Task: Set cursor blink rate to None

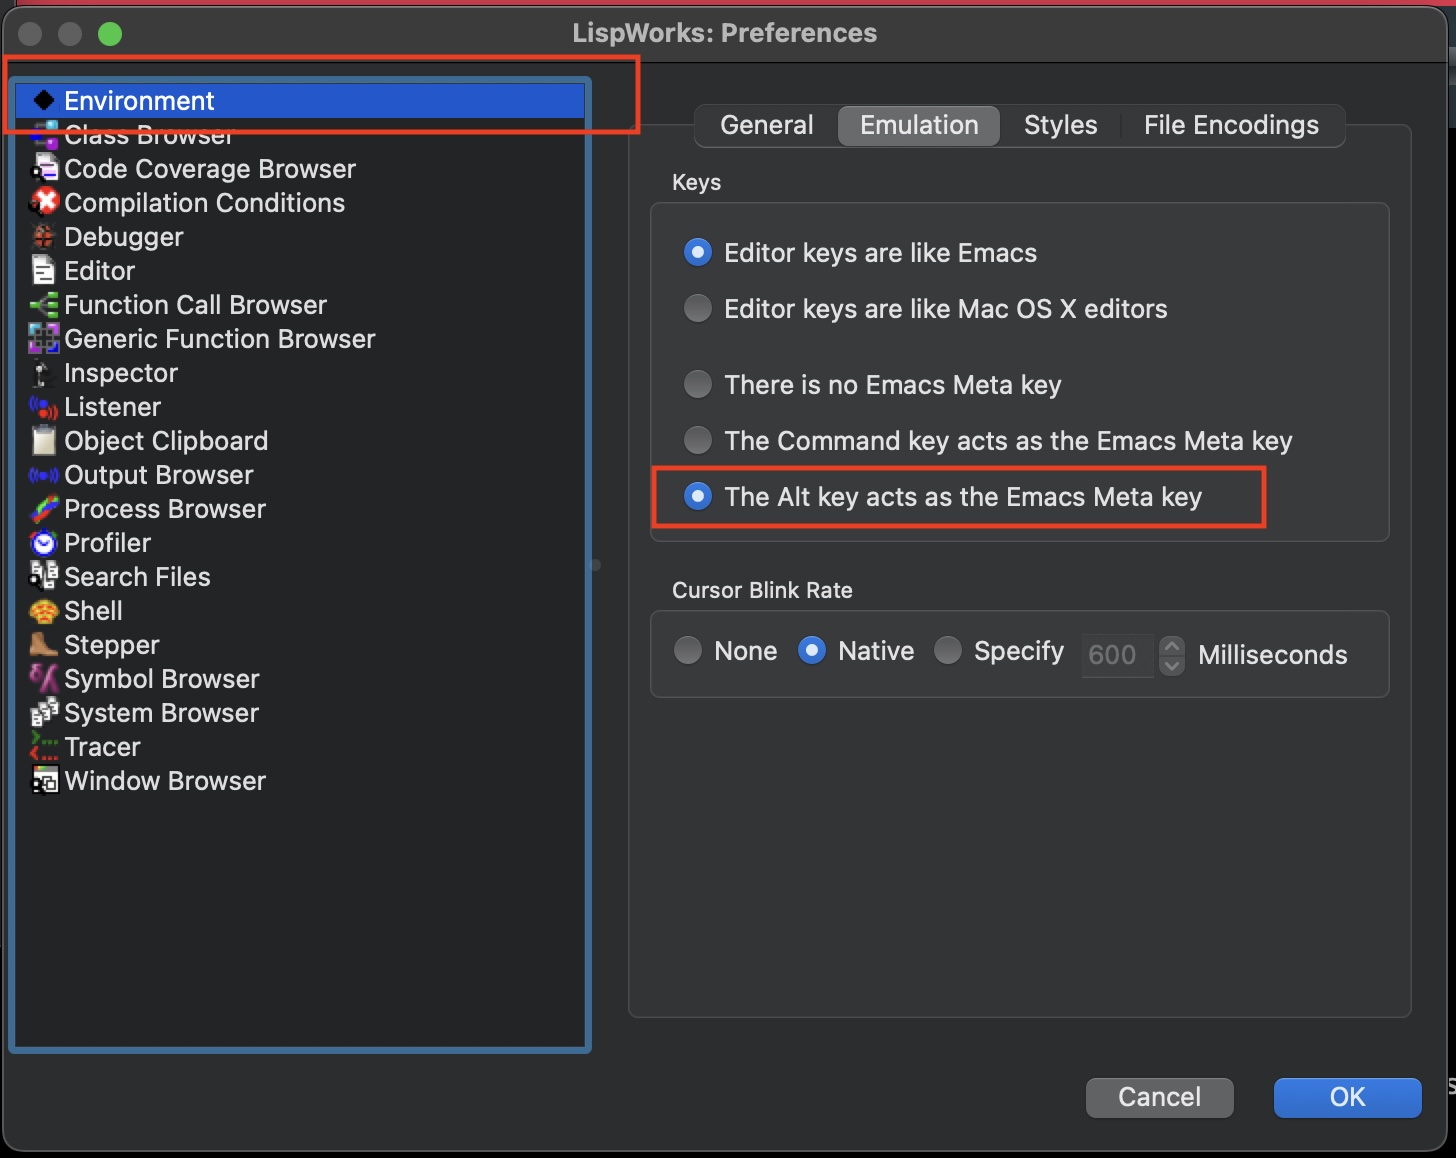Action: [688, 650]
